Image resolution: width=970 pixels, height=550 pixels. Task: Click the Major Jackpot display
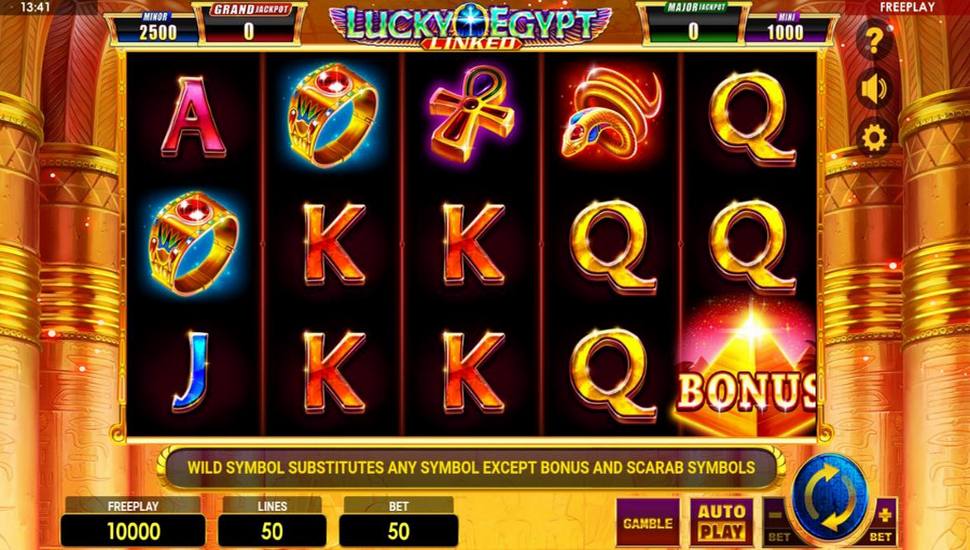point(693,24)
